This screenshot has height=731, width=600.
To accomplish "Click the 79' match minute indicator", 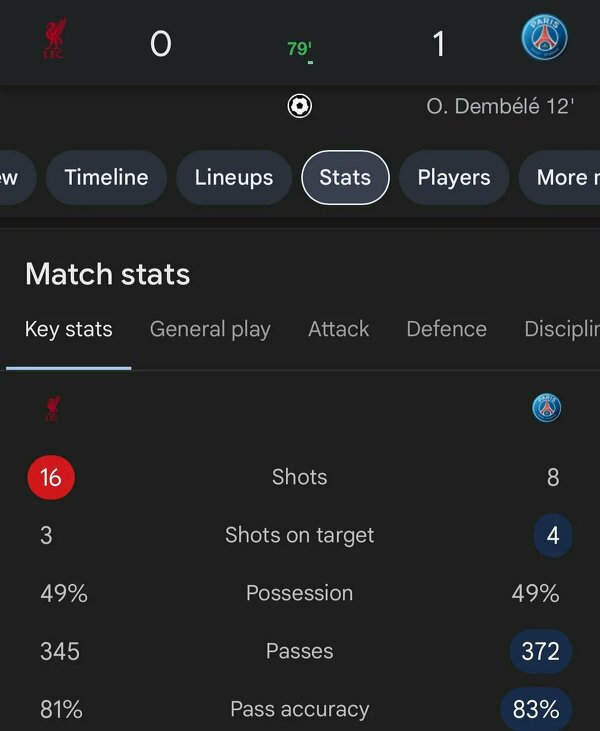I will tap(299, 49).
